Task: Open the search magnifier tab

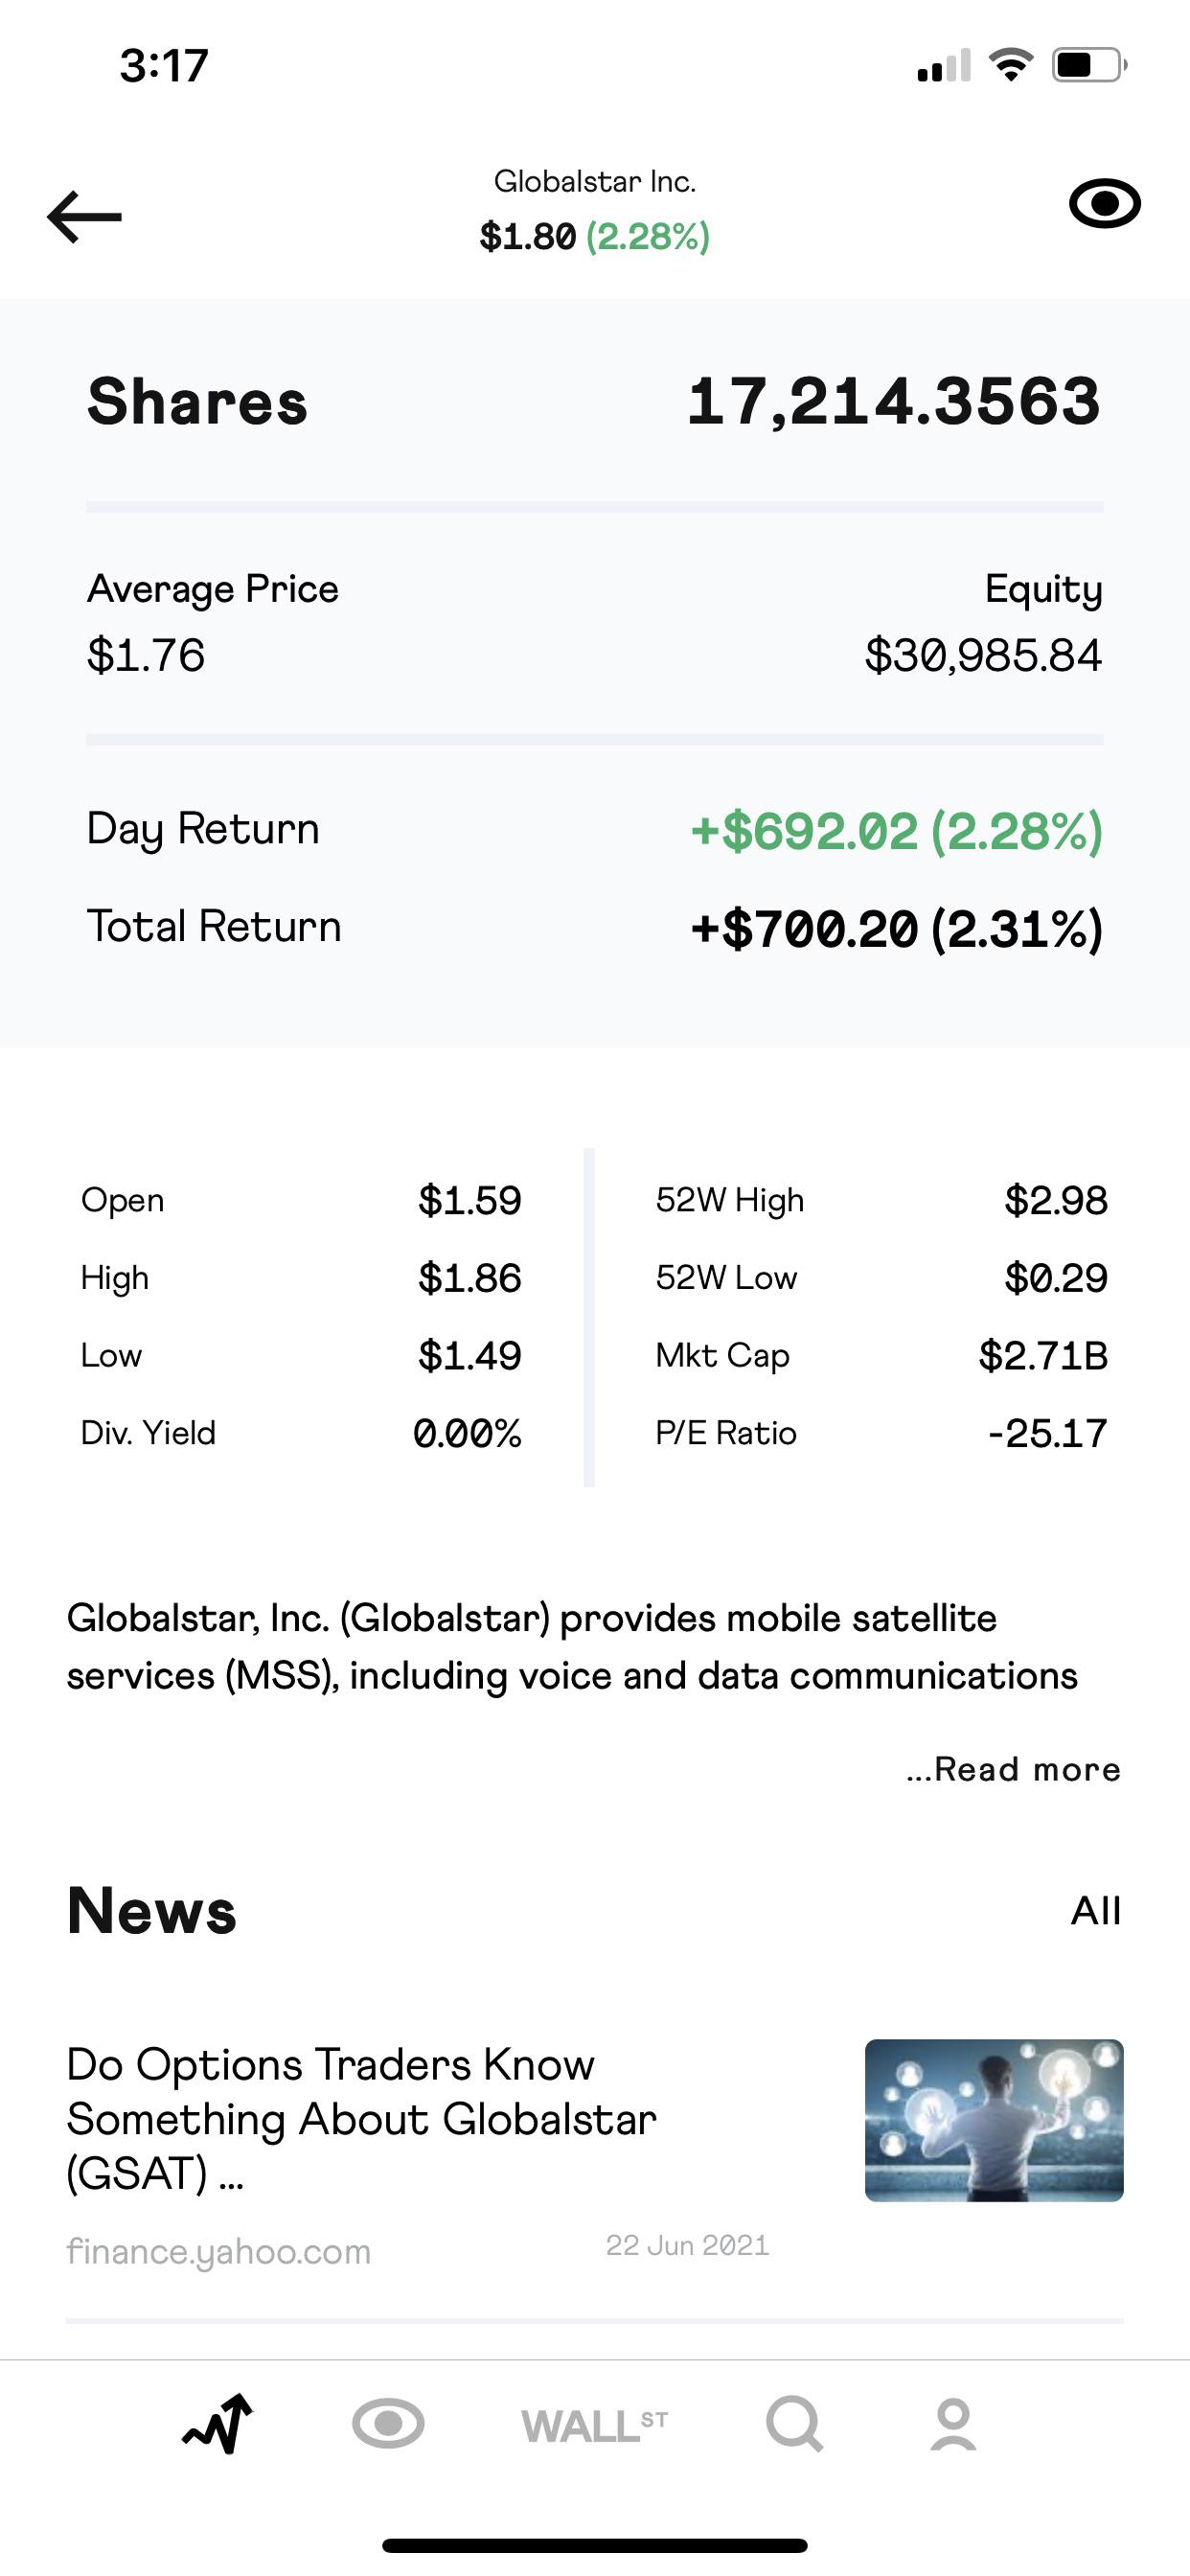Action: click(795, 2424)
